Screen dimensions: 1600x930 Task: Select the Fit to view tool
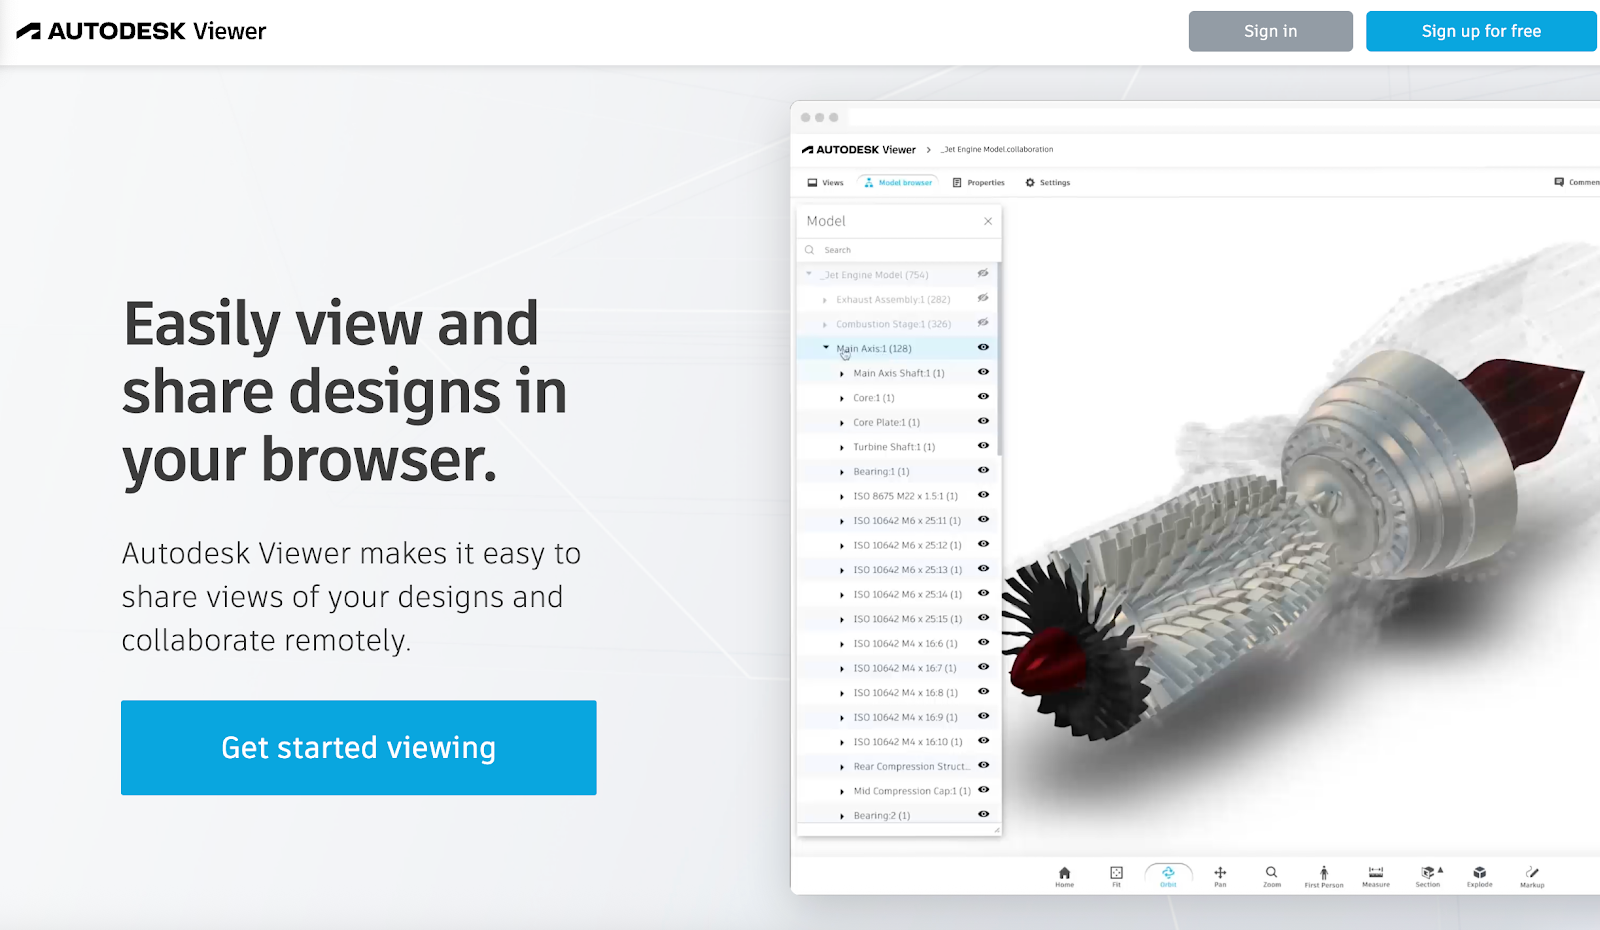pos(1116,877)
